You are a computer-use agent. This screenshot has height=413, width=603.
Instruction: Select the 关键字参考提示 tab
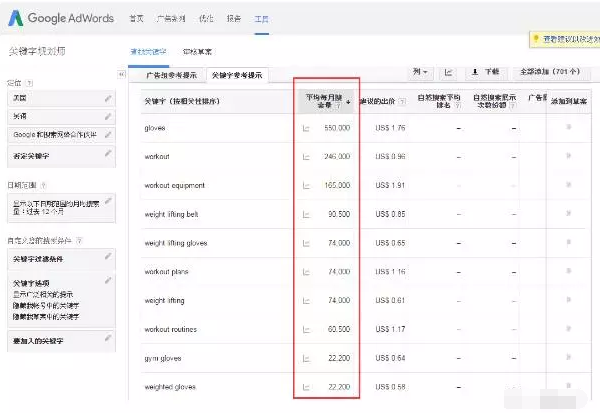click(238, 75)
